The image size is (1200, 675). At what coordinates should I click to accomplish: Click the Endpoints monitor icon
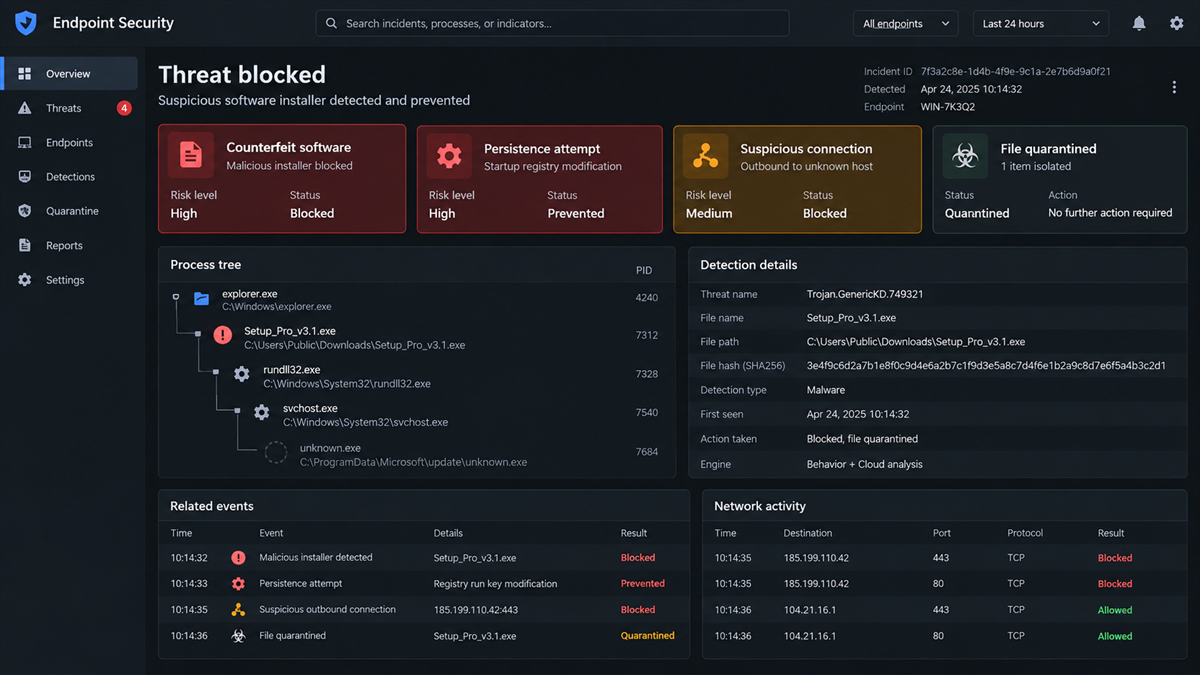point(25,143)
